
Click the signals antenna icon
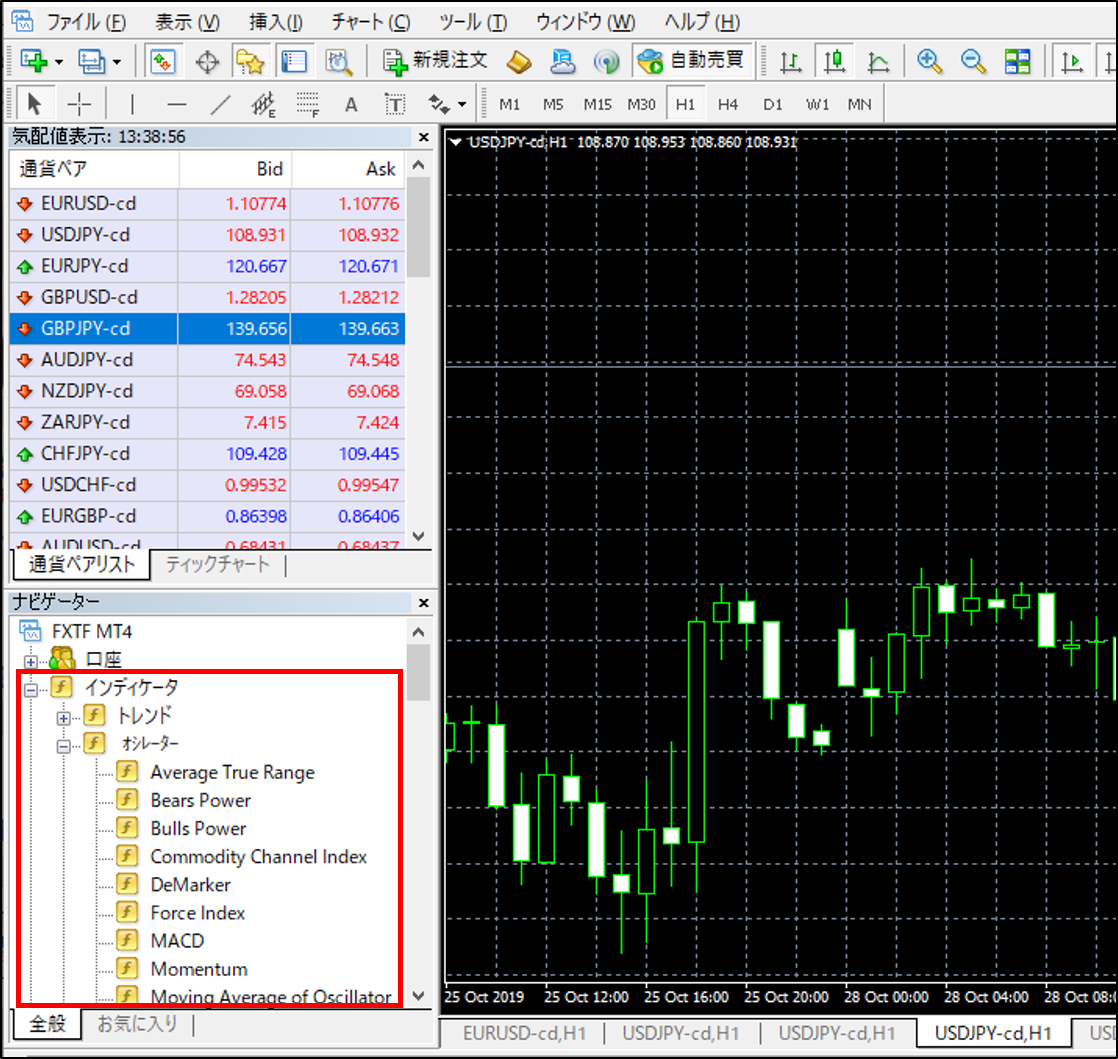(606, 62)
